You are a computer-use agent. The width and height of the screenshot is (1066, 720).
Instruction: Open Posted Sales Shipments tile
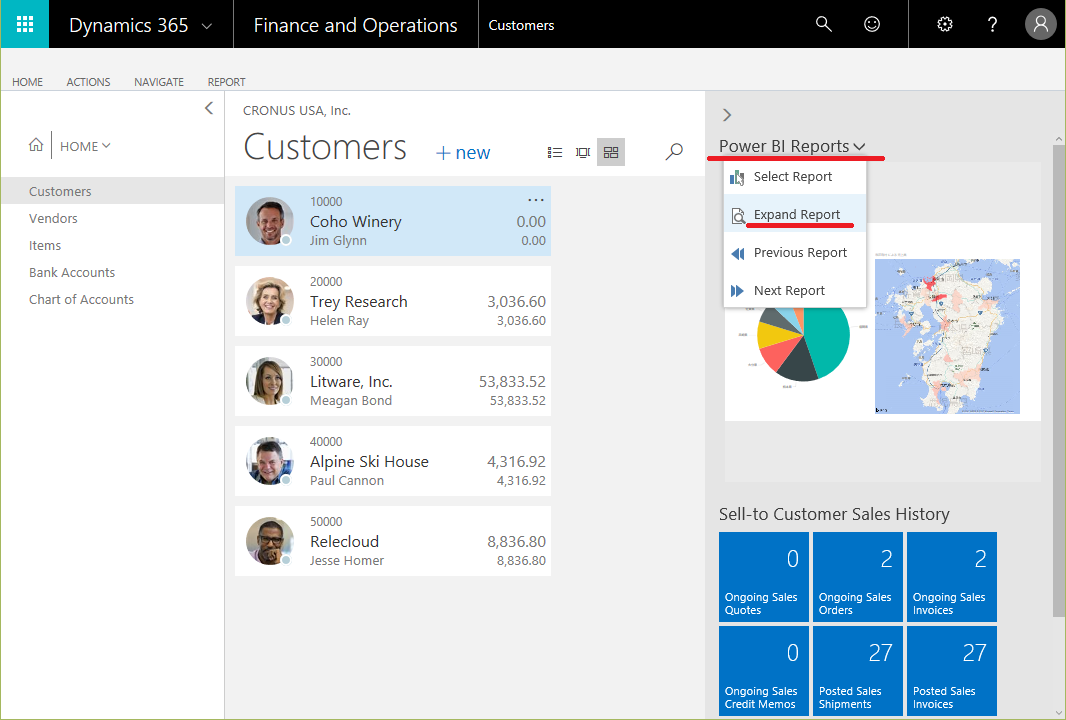click(x=858, y=670)
